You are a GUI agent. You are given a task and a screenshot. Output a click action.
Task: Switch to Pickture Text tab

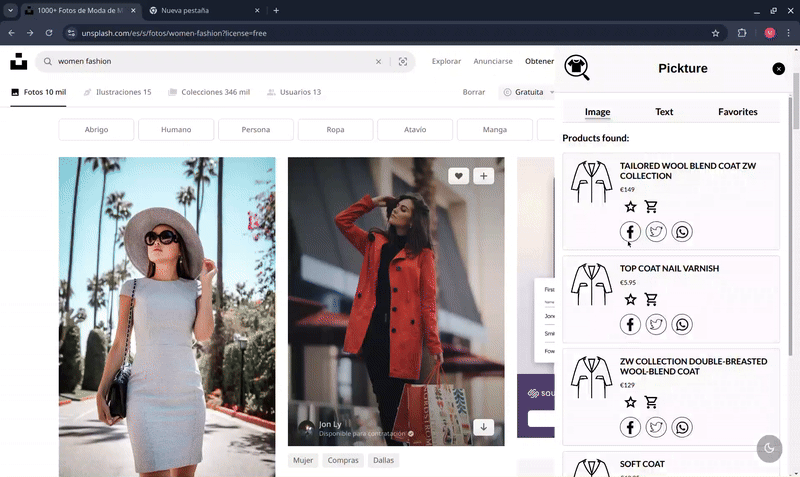point(664,112)
